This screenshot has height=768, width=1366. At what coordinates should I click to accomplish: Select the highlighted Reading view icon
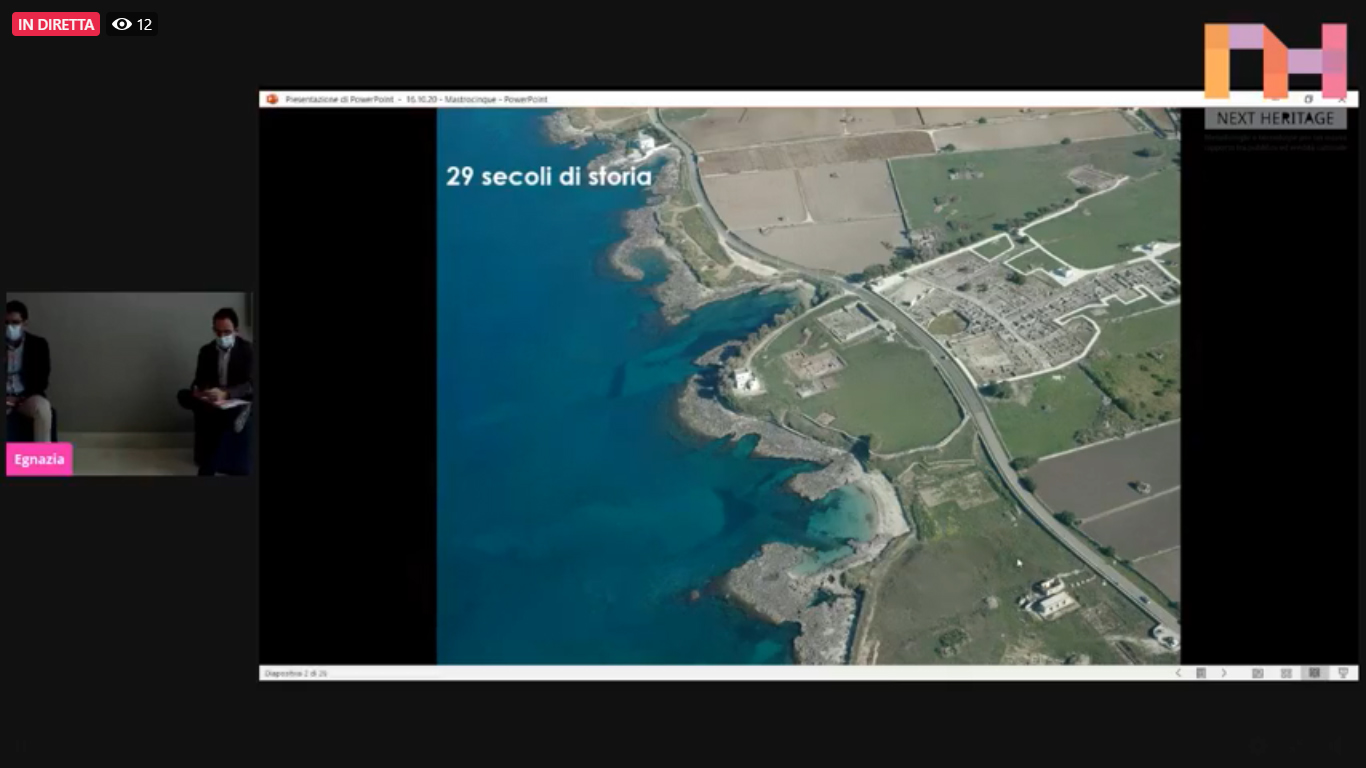click(x=1314, y=673)
